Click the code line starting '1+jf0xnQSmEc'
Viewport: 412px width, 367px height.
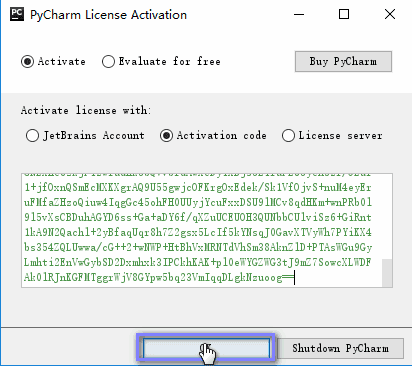198,187
